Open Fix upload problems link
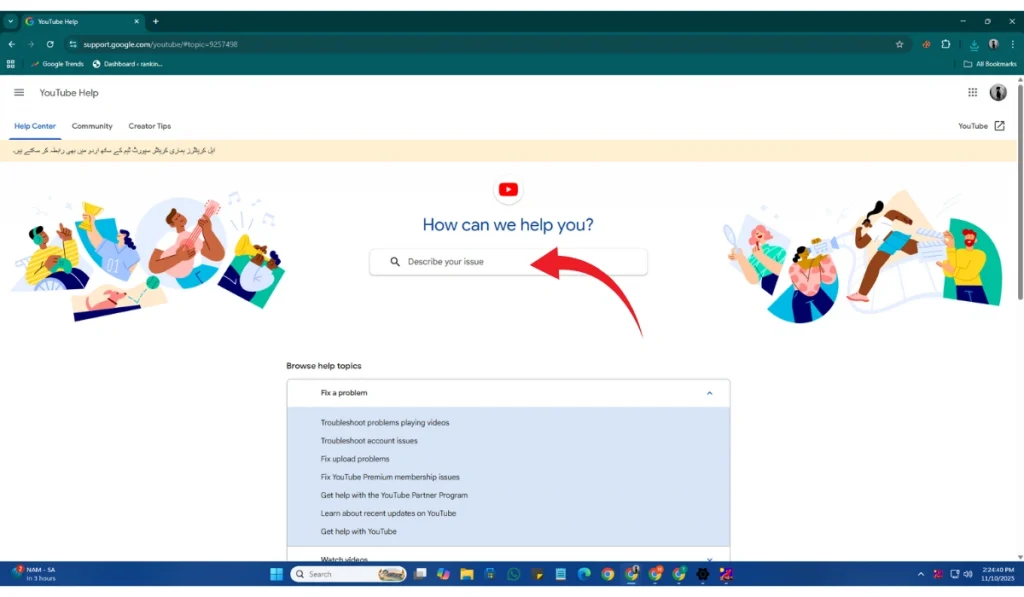 tap(355, 459)
